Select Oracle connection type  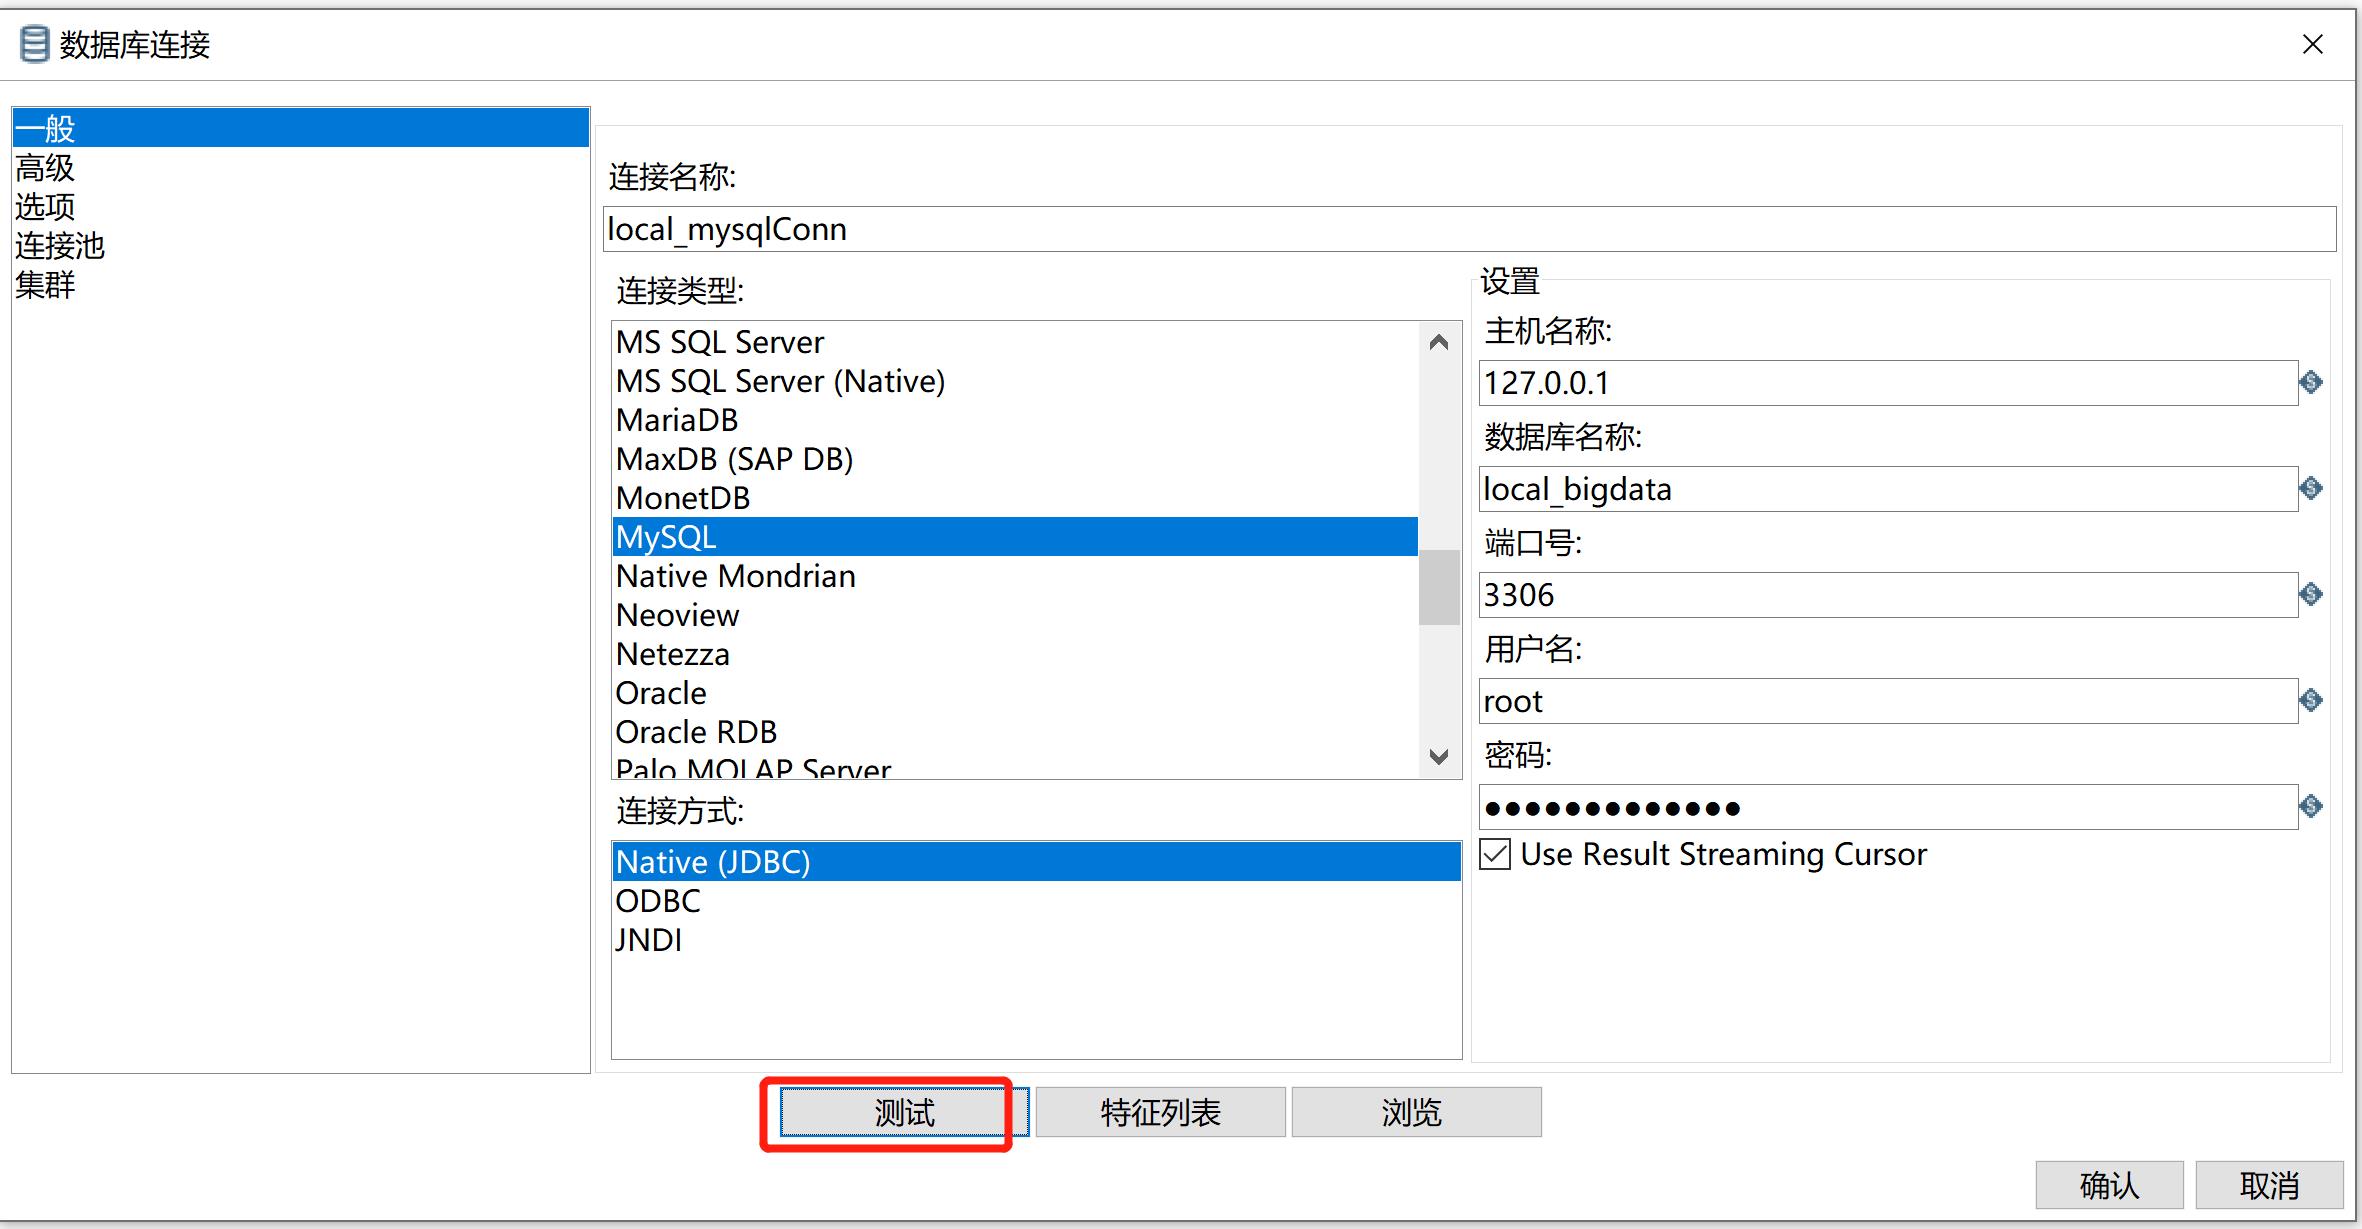[x=1015, y=693]
